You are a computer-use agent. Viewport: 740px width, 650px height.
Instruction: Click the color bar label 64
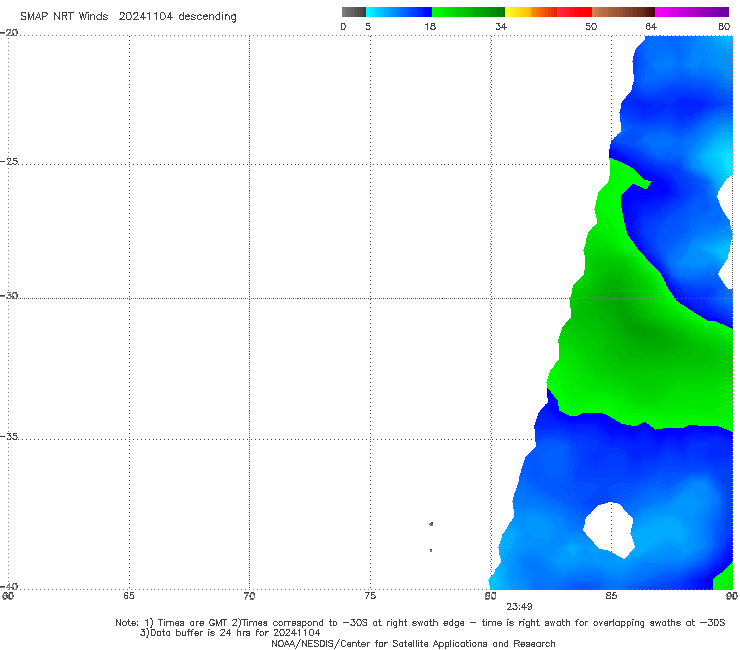[x=651, y=26]
